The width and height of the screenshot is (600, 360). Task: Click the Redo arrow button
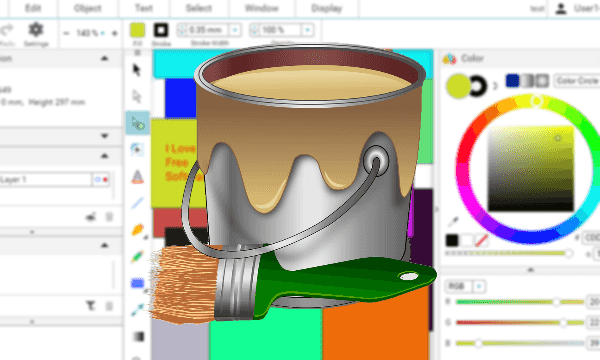[6, 30]
